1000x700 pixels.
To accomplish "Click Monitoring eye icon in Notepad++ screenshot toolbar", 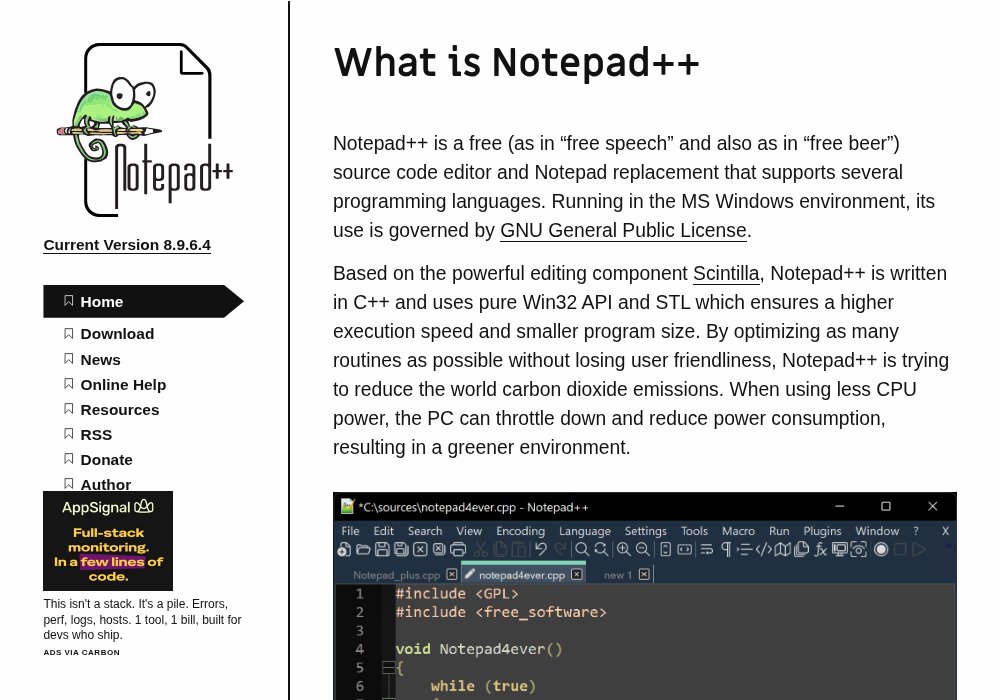I will click(858, 550).
